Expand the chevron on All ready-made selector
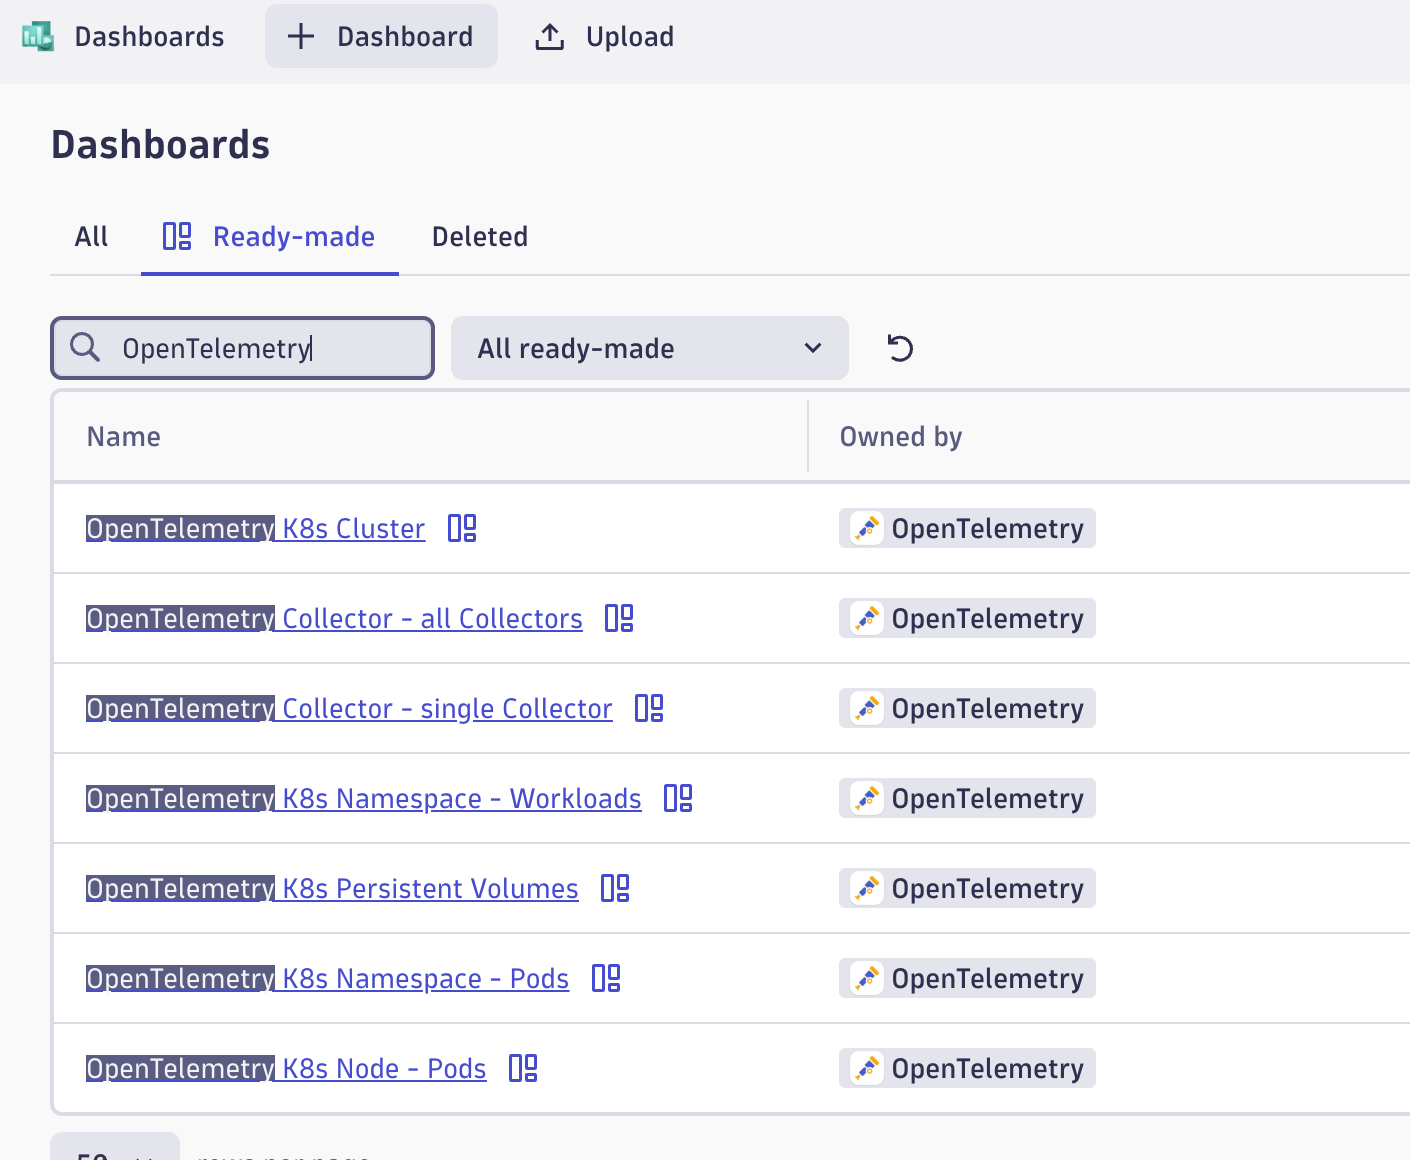The height and width of the screenshot is (1160, 1410). 810,348
